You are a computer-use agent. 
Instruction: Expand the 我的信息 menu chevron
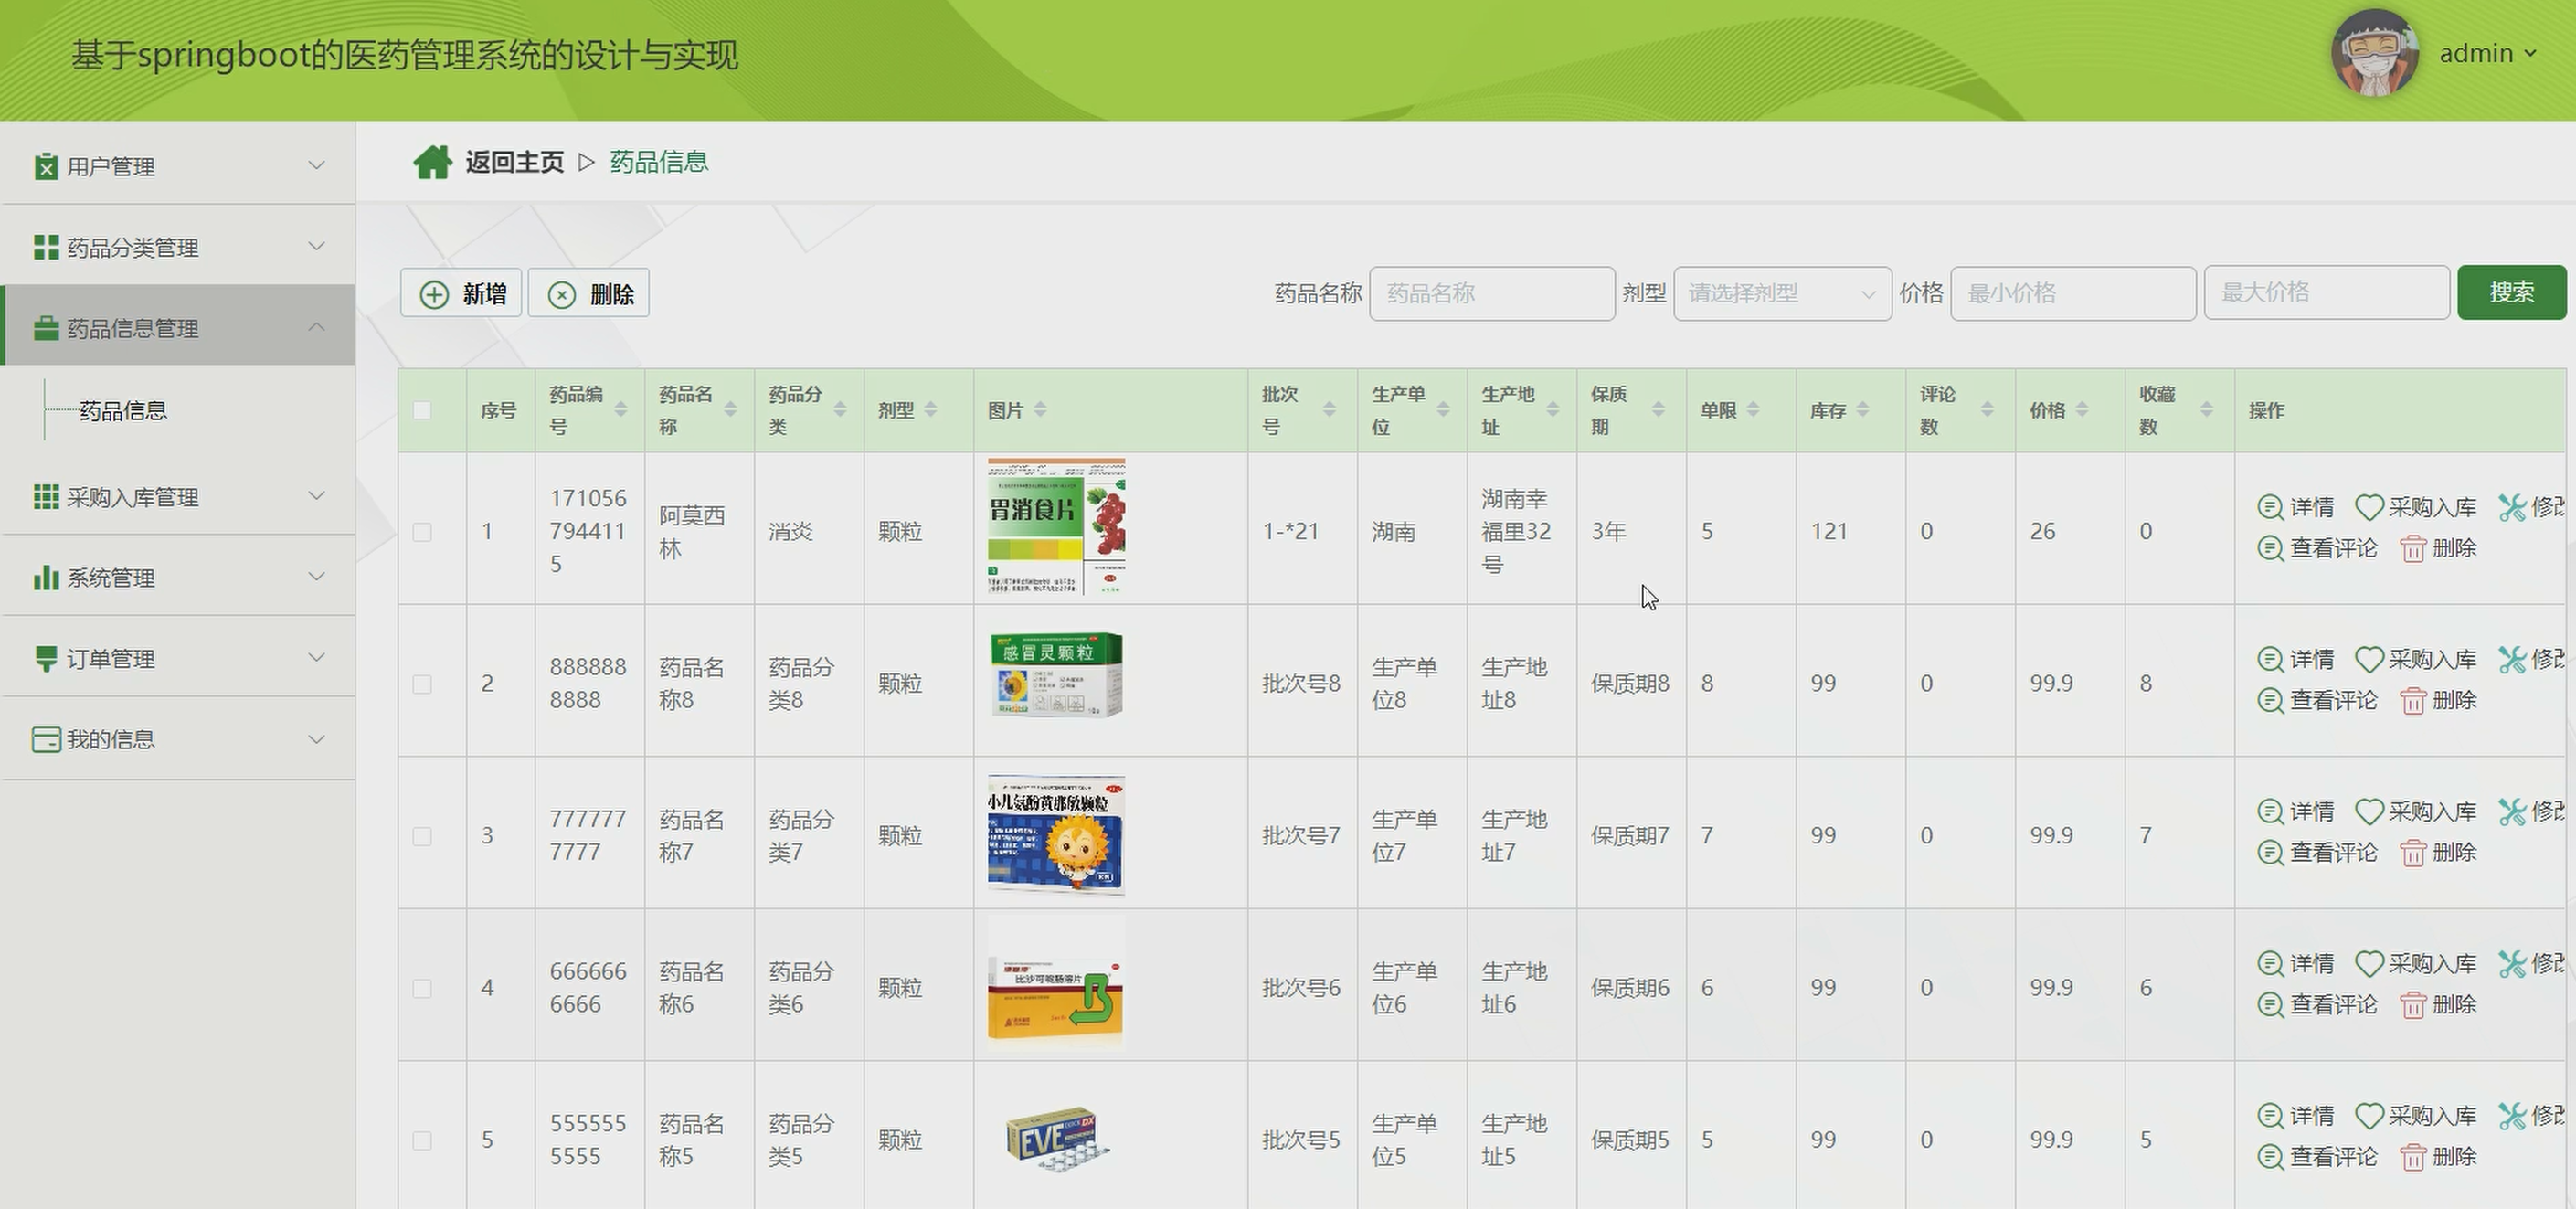(x=316, y=739)
